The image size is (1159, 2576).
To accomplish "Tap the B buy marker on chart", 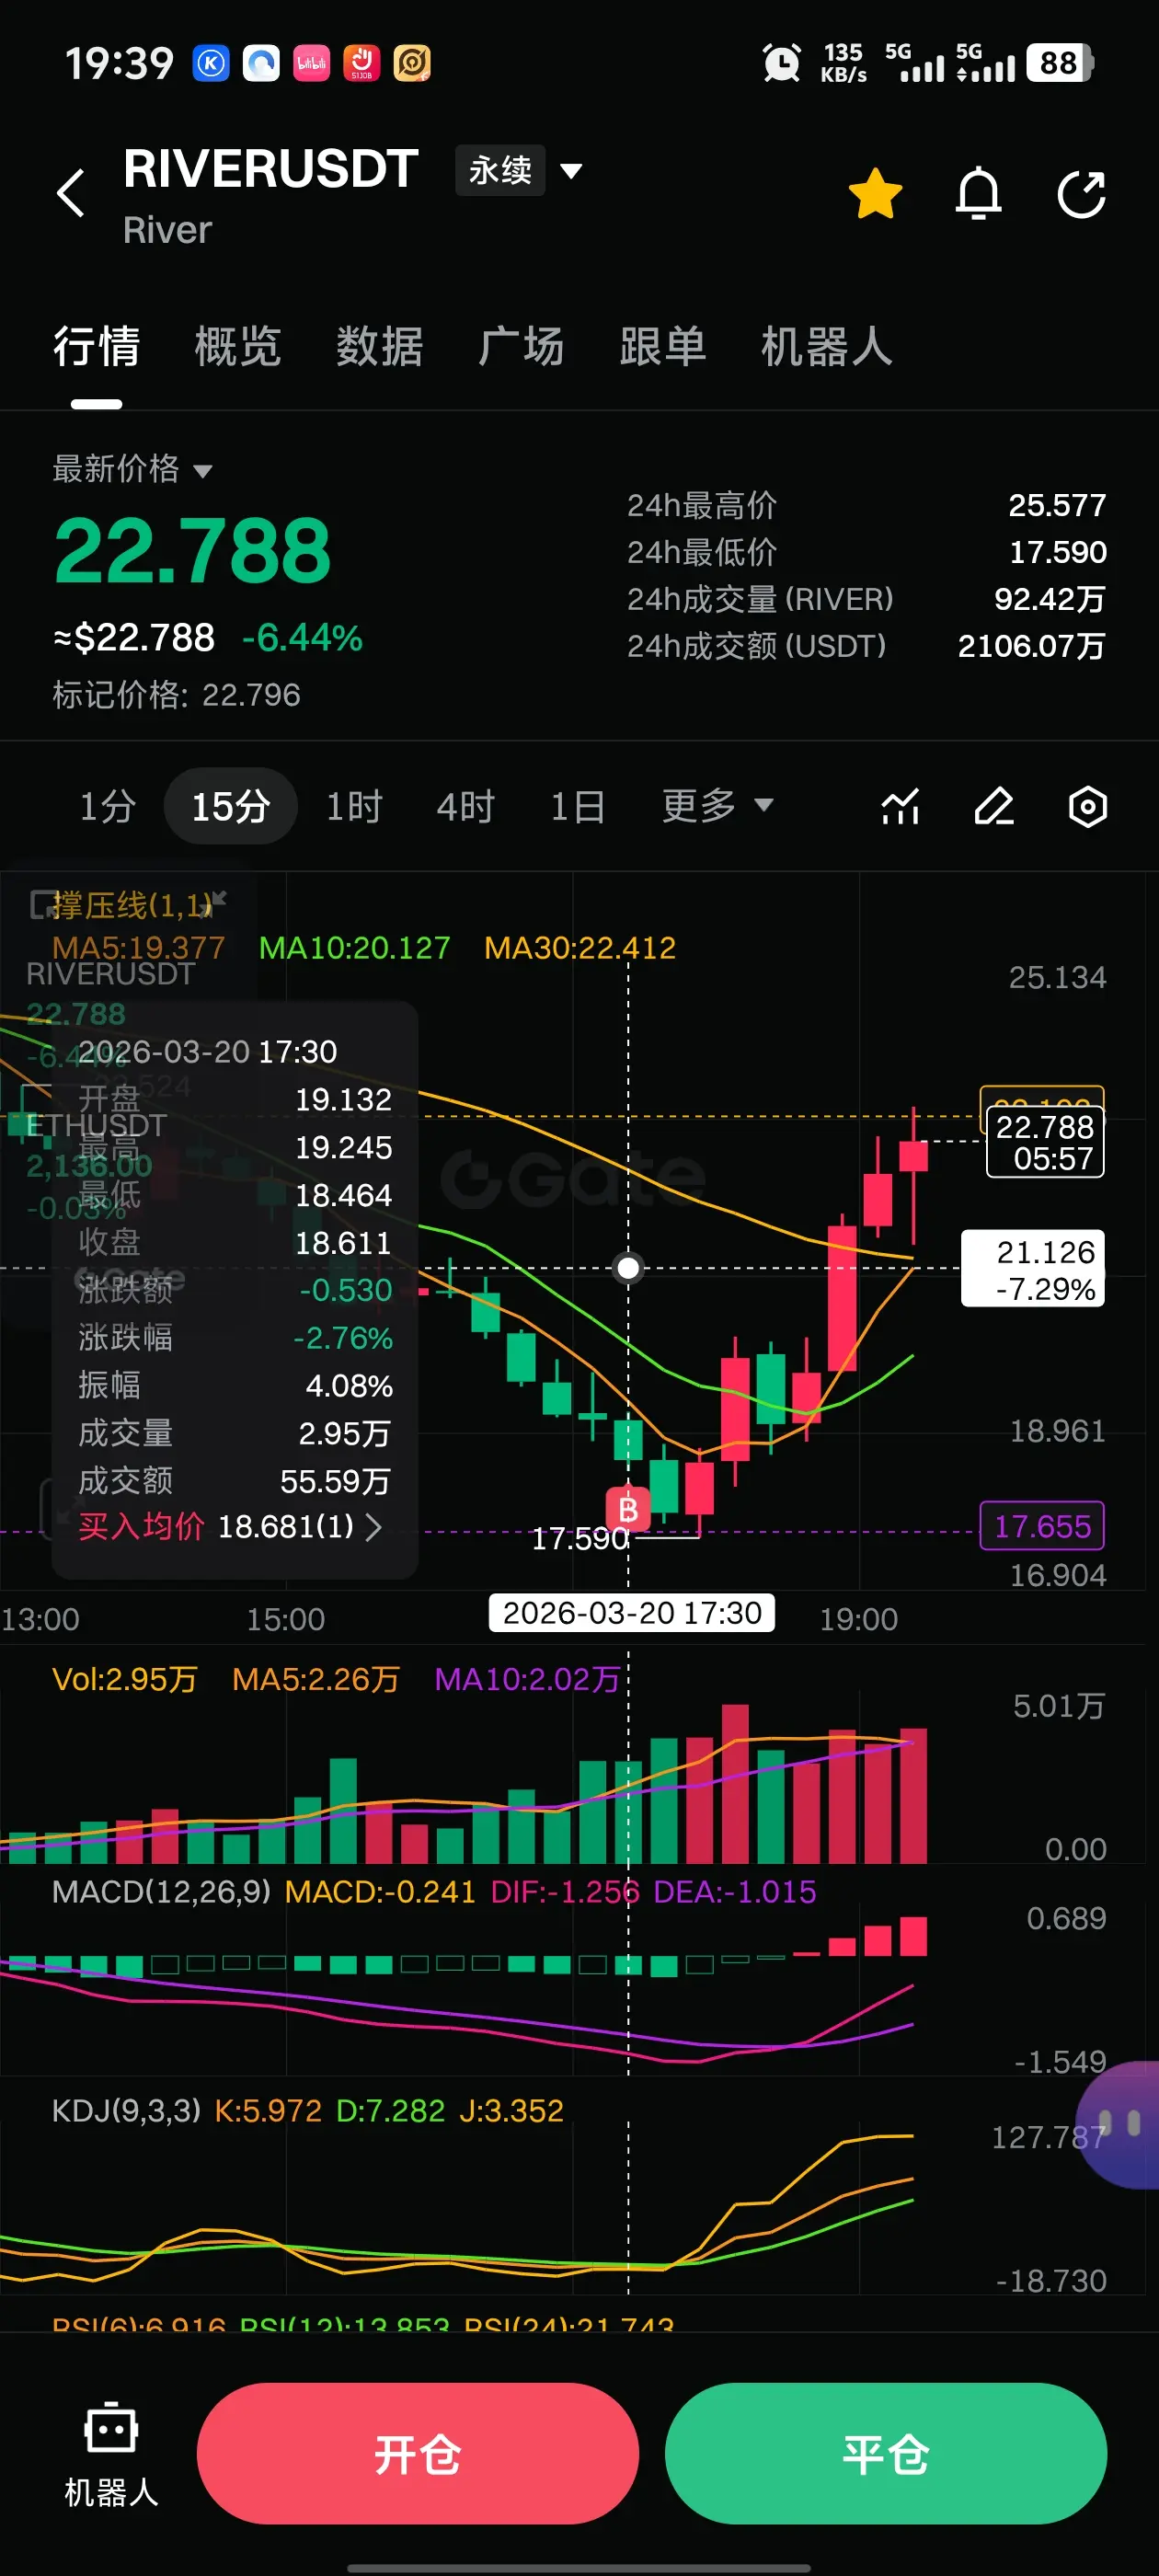I will (x=628, y=1509).
